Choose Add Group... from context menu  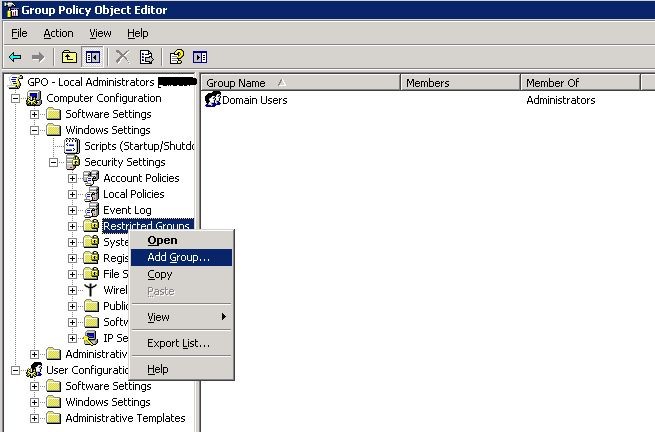(x=178, y=257)
